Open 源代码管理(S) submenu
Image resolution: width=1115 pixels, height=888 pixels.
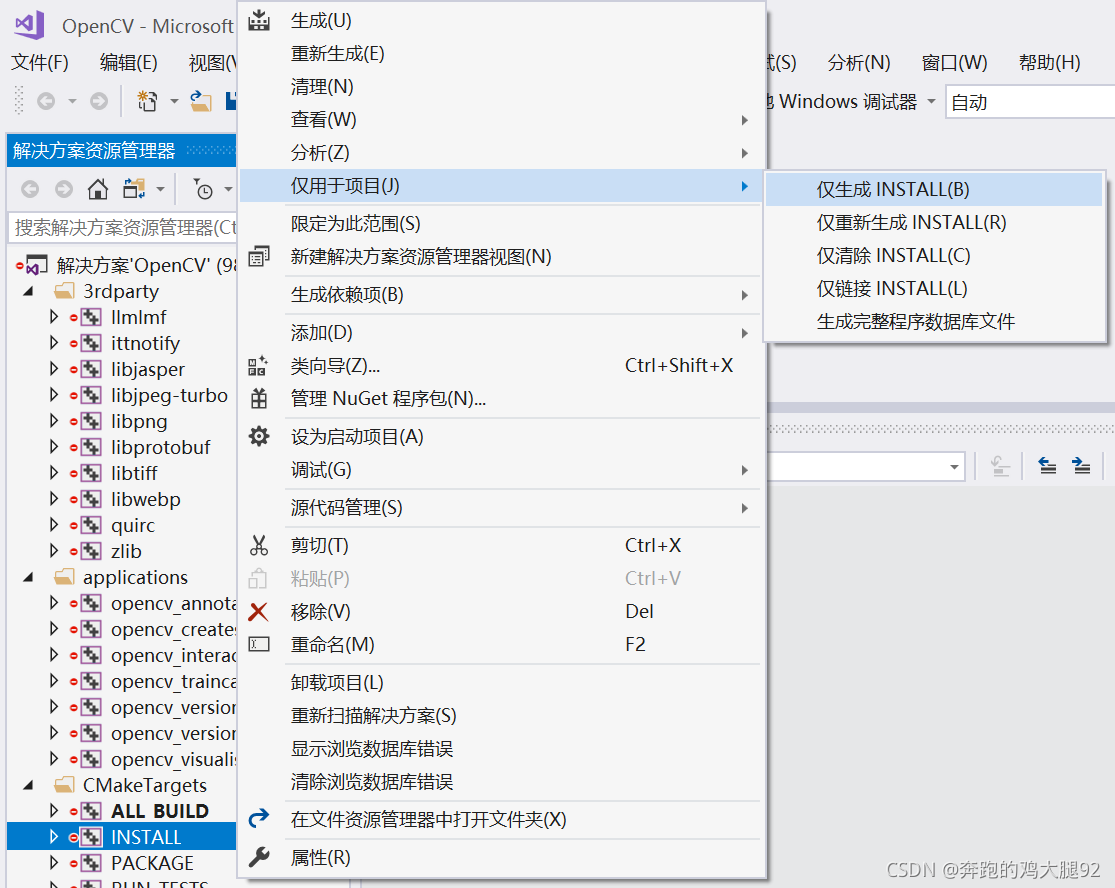(x=501, y=508)
